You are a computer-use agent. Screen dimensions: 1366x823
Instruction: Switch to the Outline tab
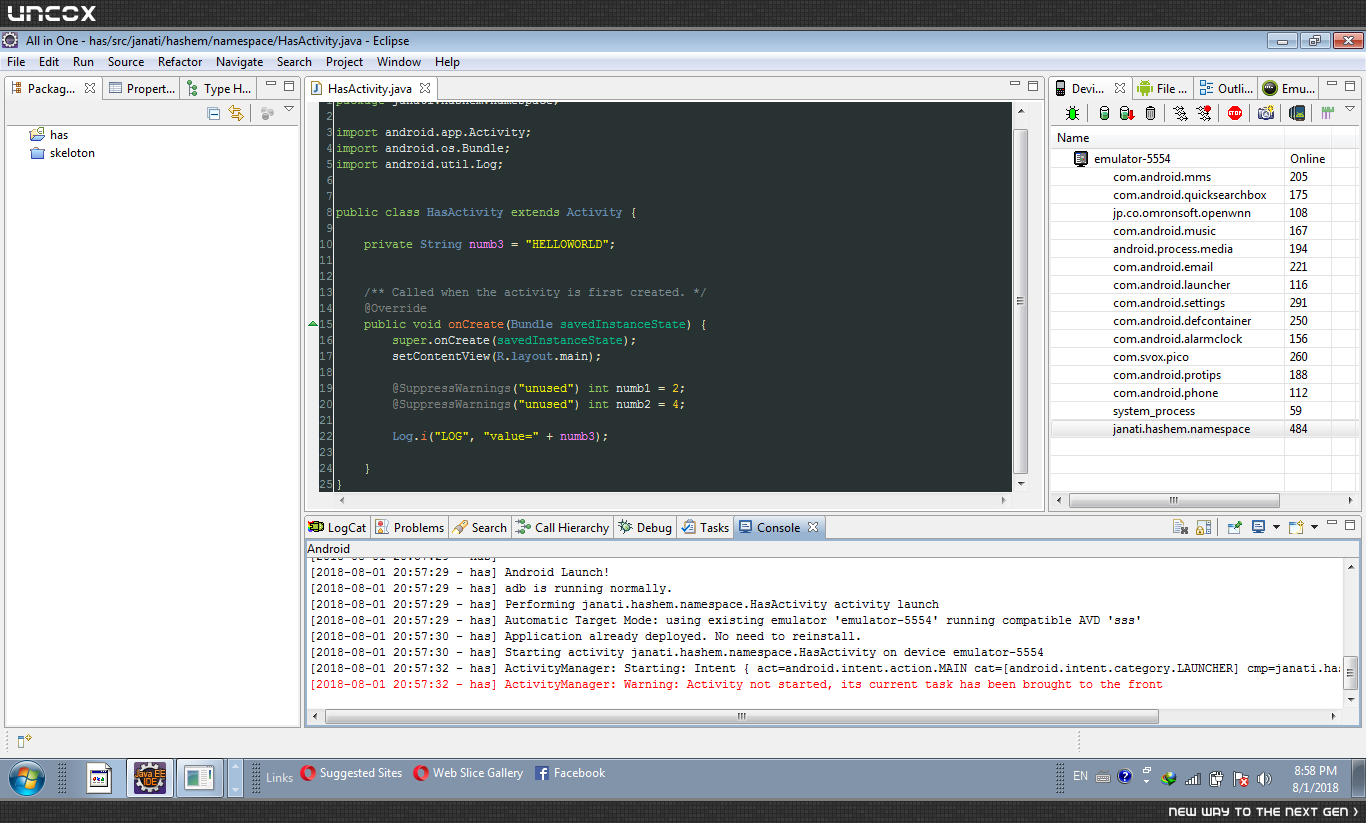pos(1226,88)
